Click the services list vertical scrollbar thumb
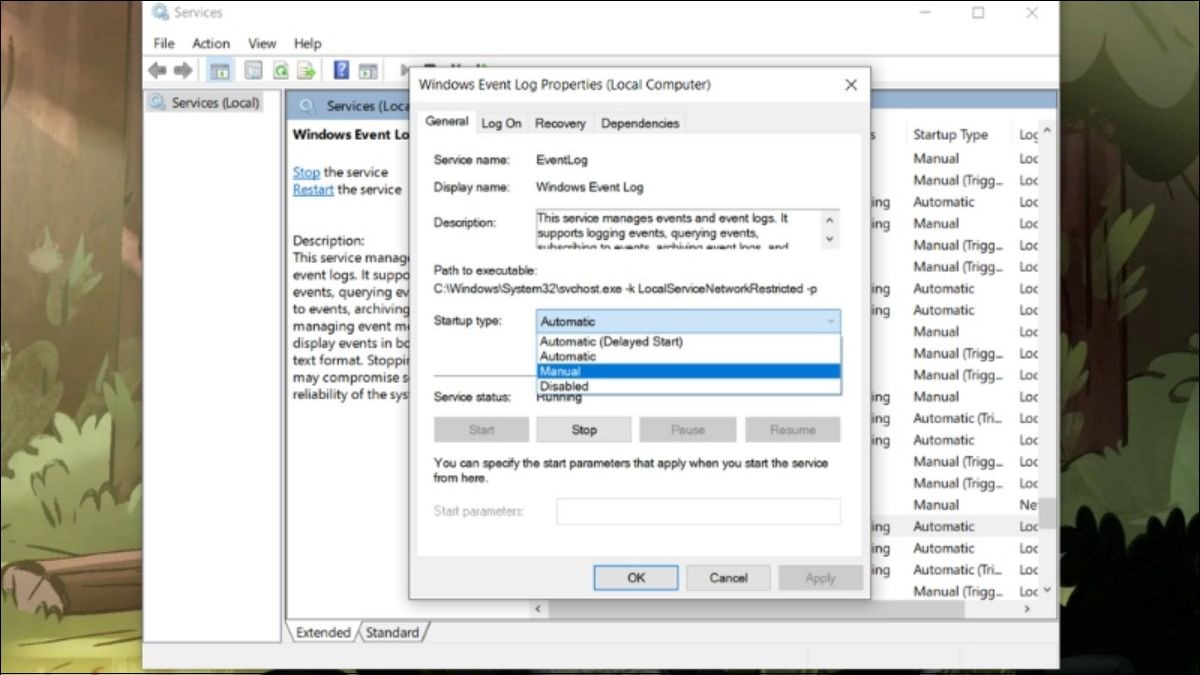1200x675 pixels. coord(1048,513)
